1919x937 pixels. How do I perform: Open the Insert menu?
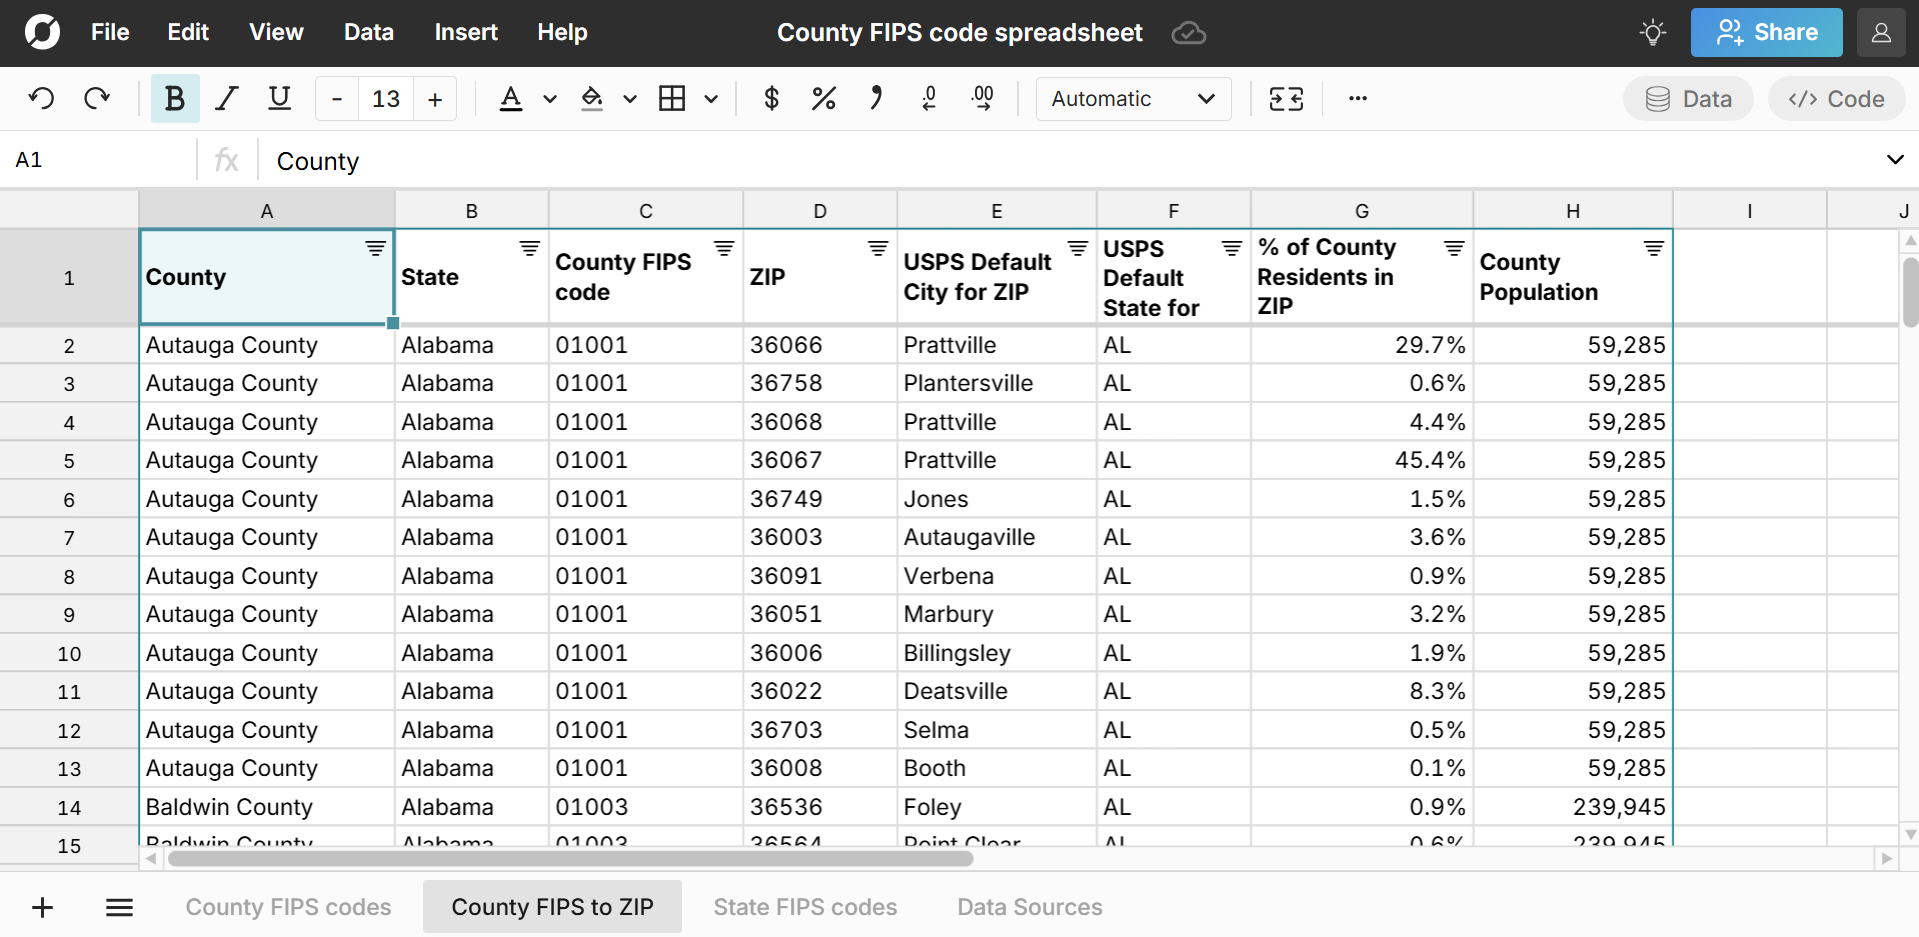pos(465,32)
